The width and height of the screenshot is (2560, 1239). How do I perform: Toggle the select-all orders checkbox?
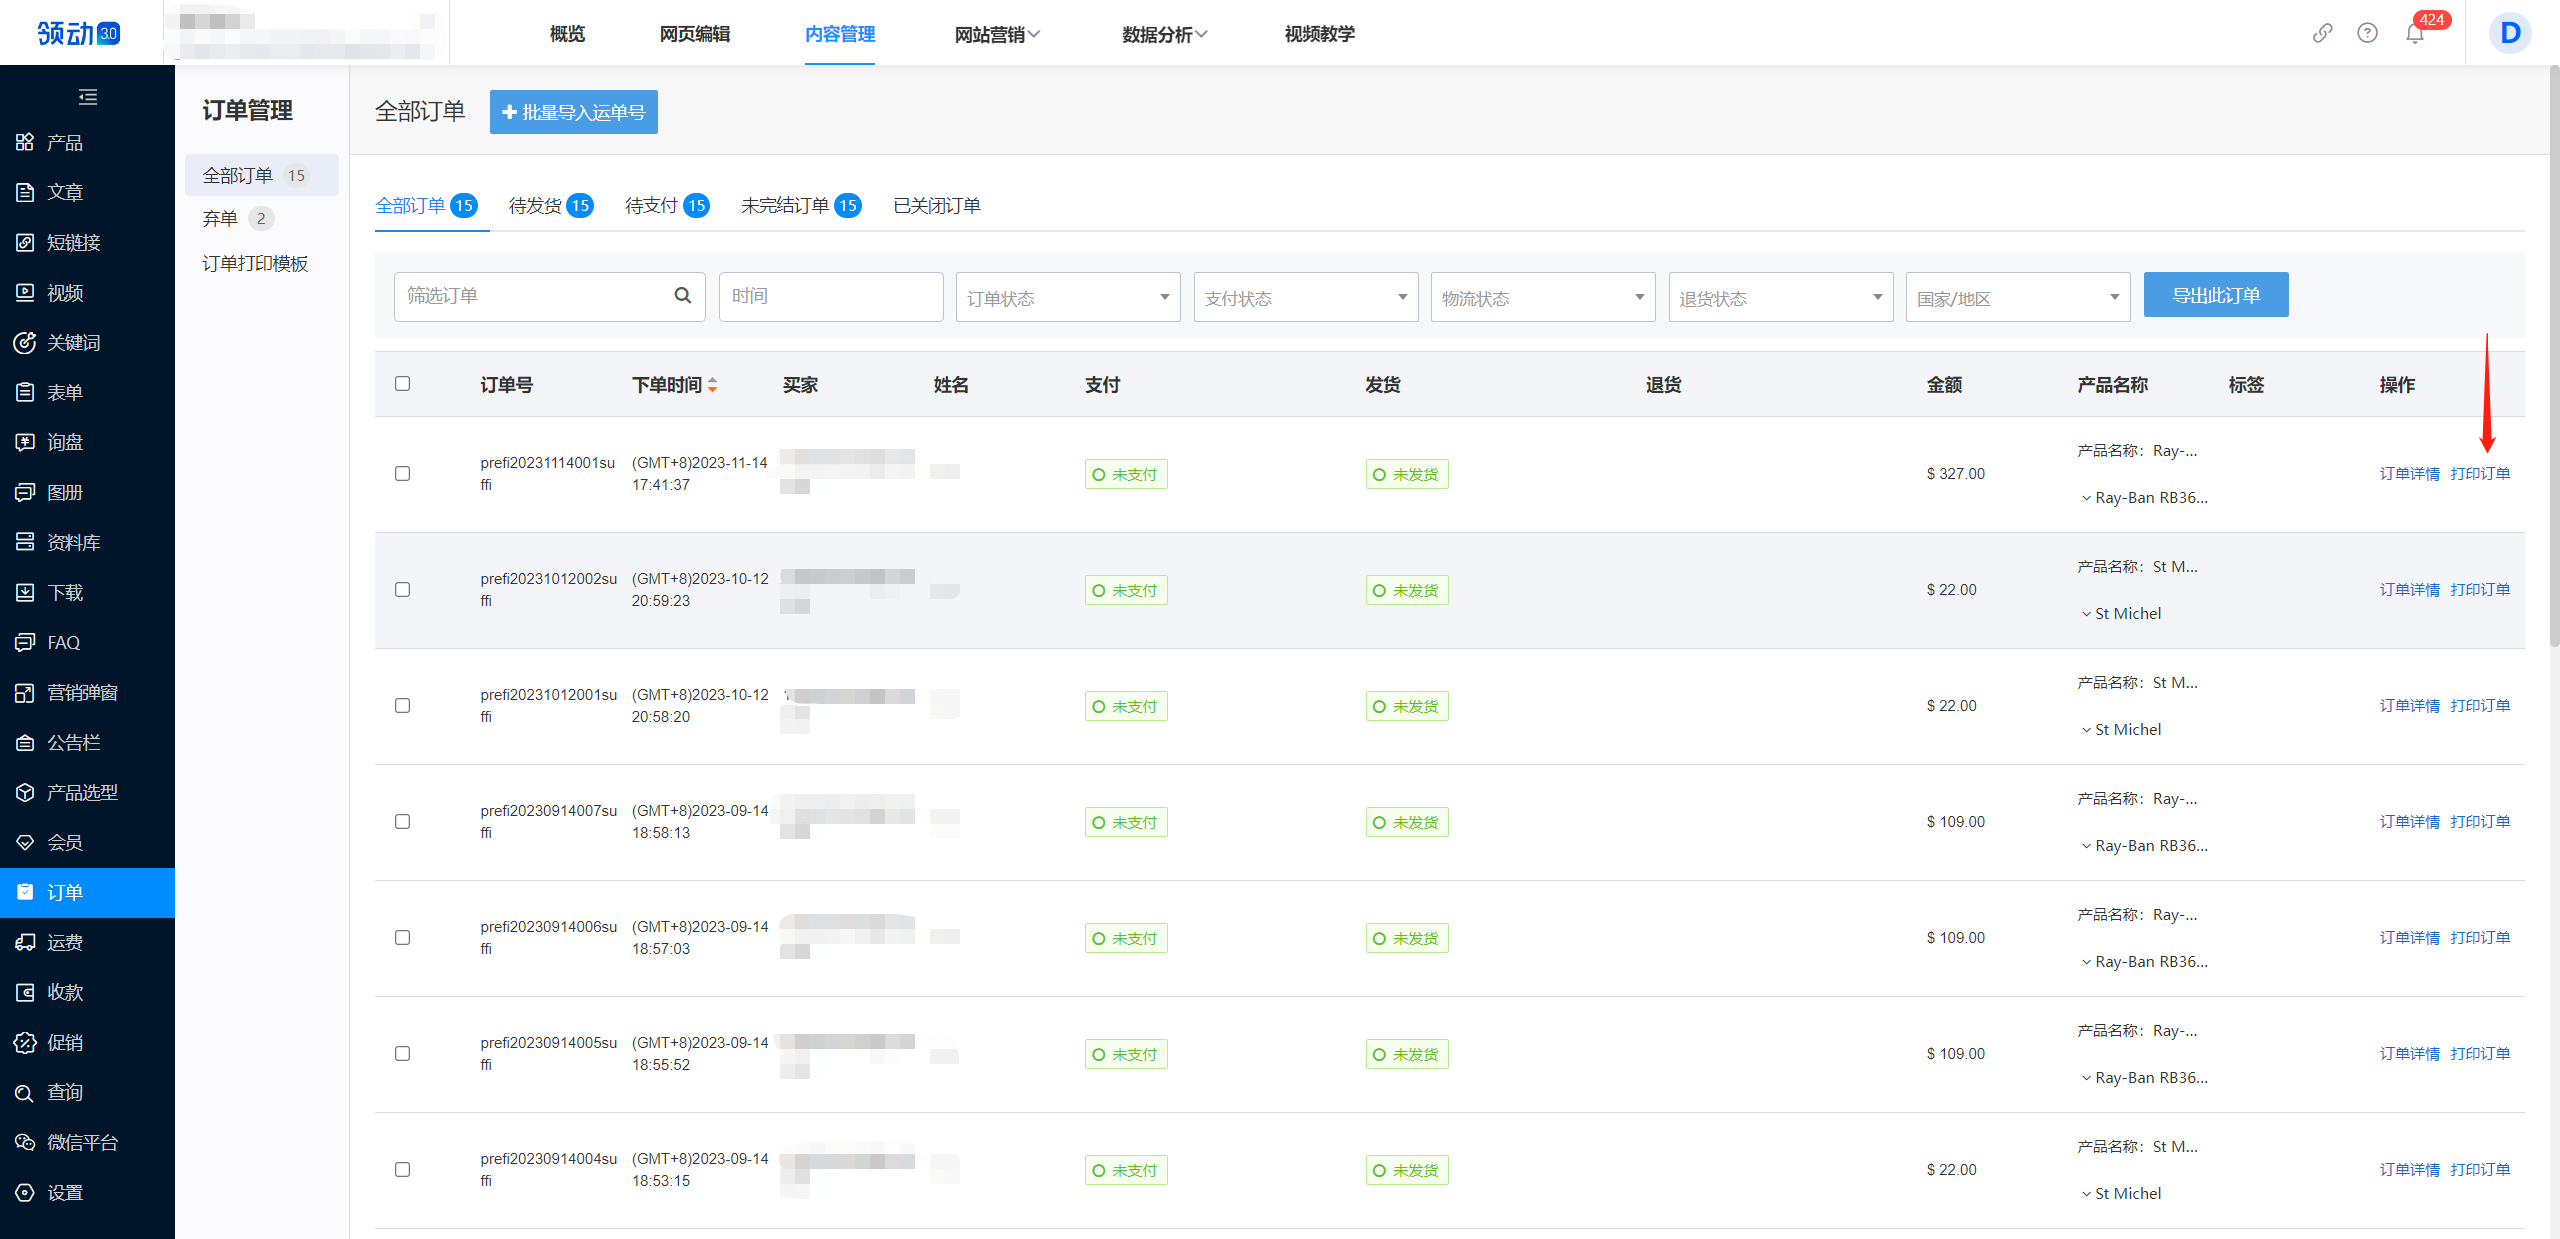tap(402, 384)
